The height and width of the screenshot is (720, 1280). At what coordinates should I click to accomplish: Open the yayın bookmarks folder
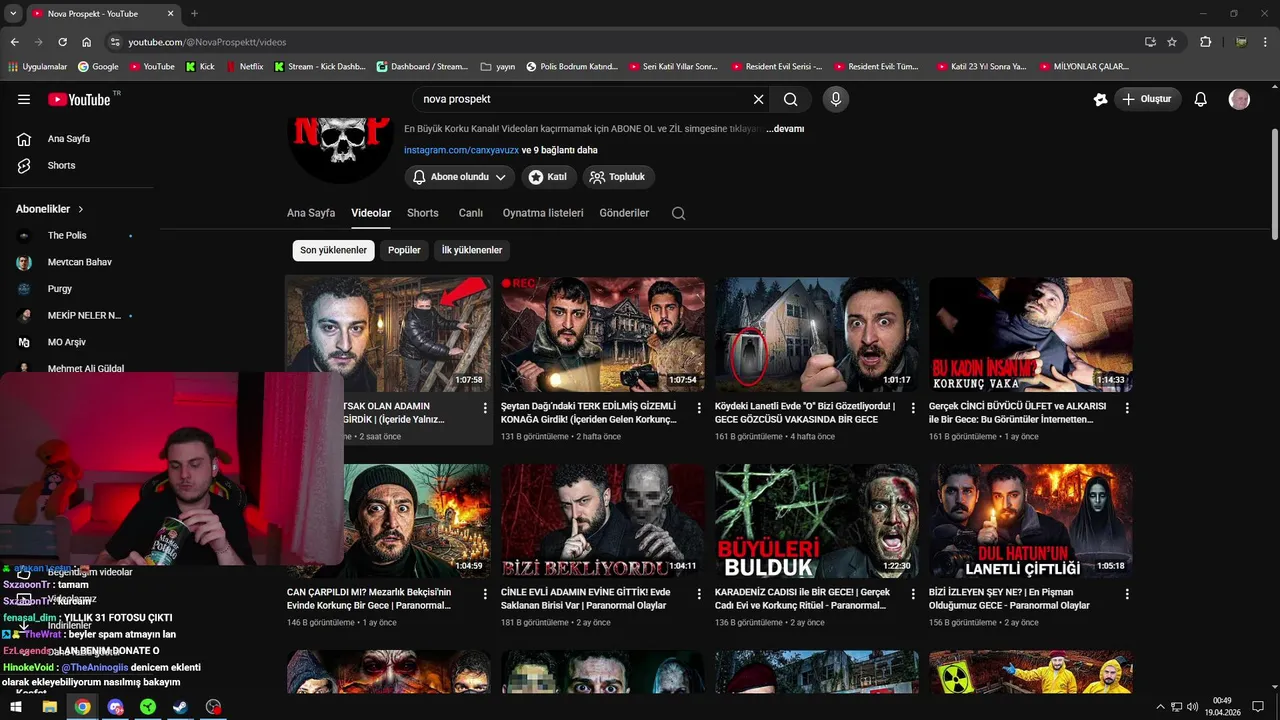(498, 67)
